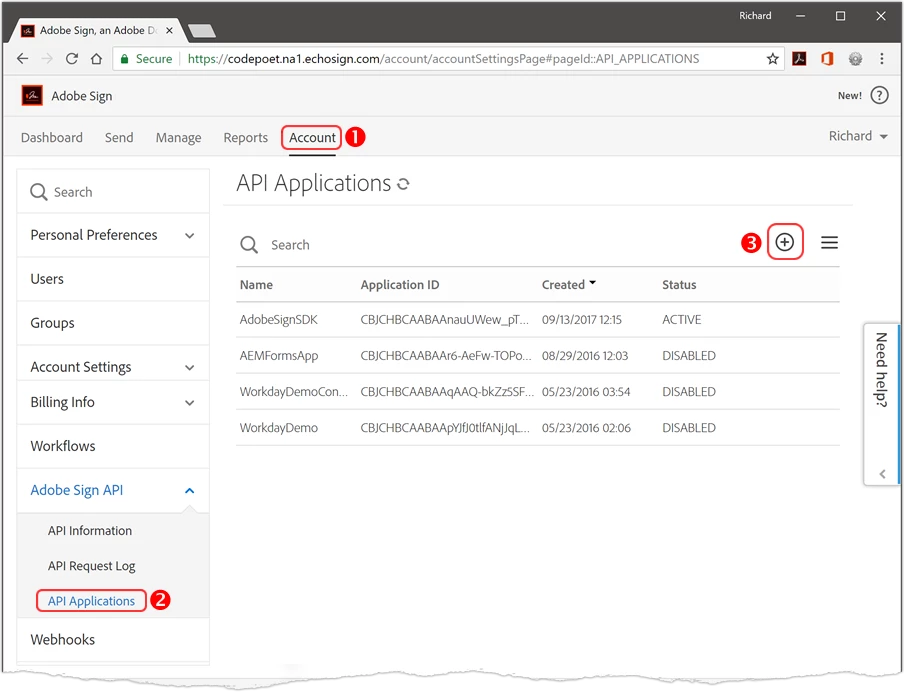Image resolution: width=904 pixels, height=692 pixels.
Task: Open the Groups settings page
Action: (113, 323)
